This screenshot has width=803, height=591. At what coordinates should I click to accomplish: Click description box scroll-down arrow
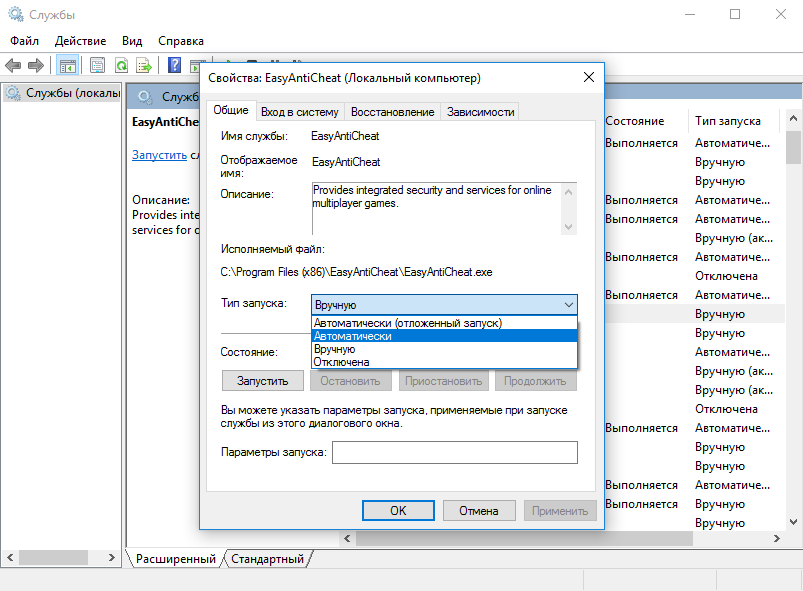tap(568, 226)
